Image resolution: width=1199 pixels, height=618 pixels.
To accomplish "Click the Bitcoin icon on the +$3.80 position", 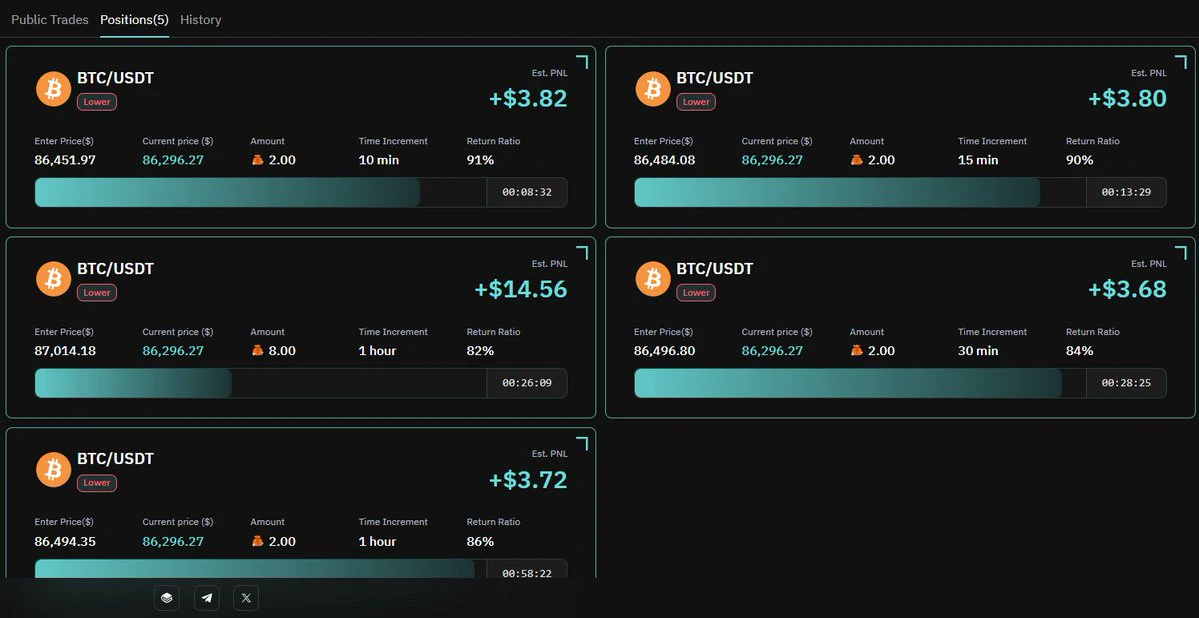I will [x=653, y=89].
